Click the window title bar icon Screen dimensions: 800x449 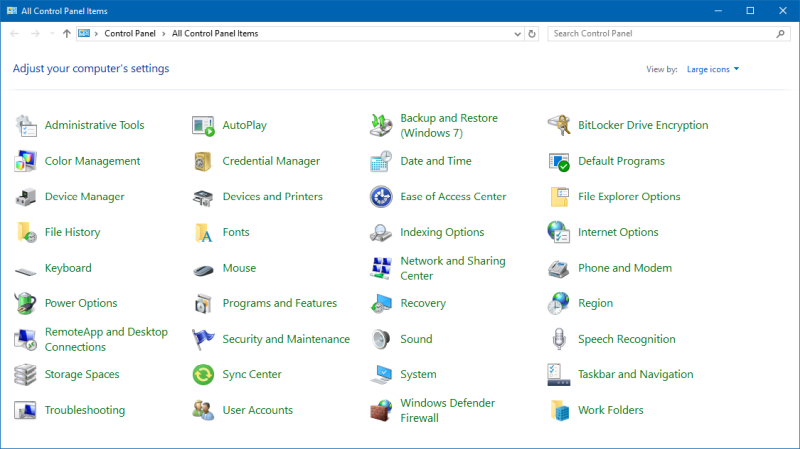tap(12, 11)
